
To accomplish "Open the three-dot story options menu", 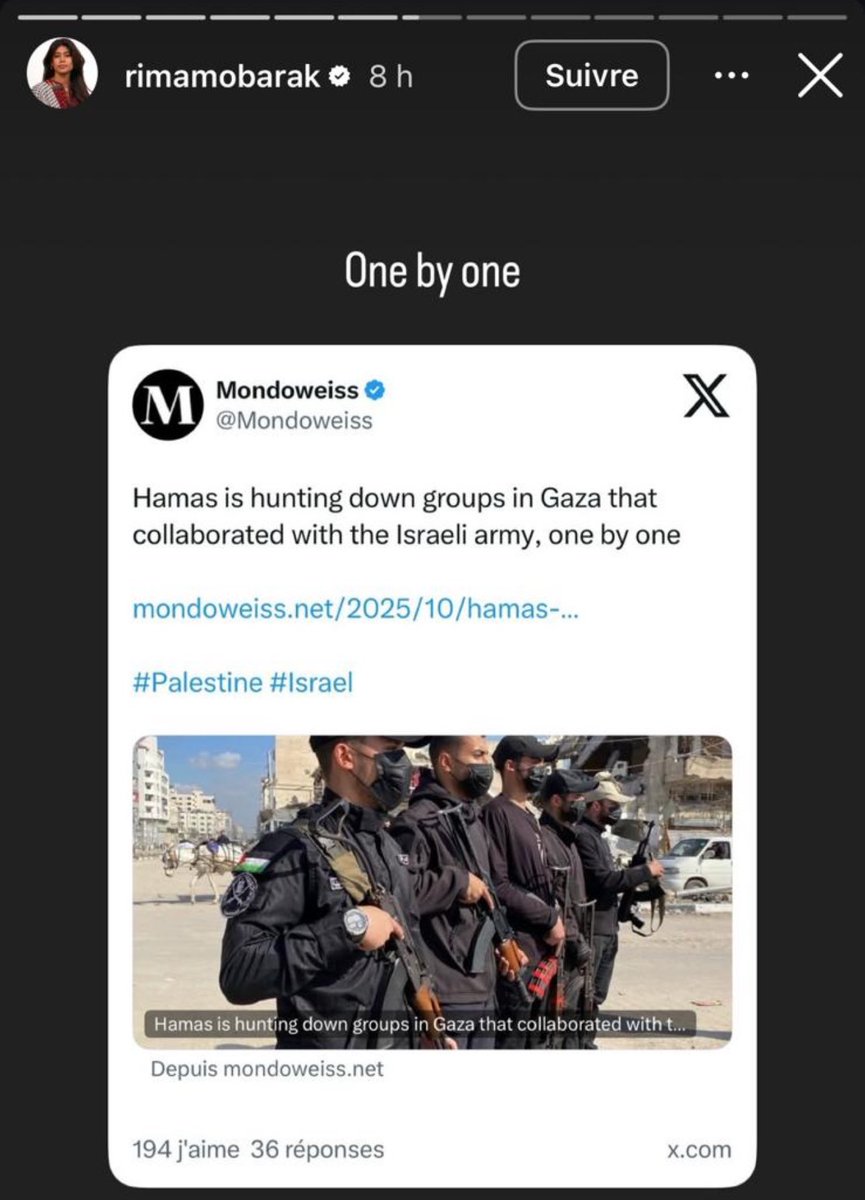I will tap(732, 75).
